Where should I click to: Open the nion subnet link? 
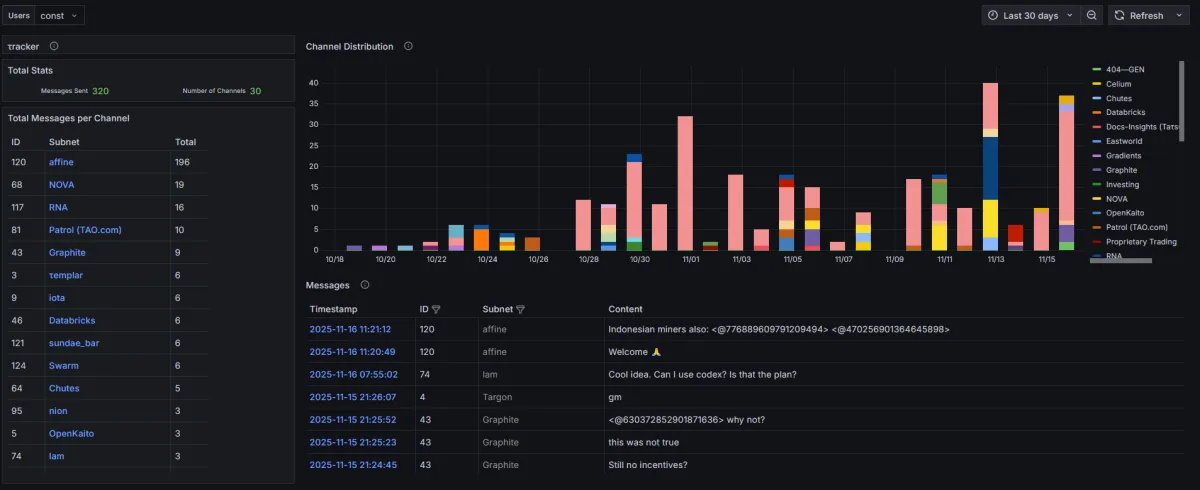click(x=58, y=411)
